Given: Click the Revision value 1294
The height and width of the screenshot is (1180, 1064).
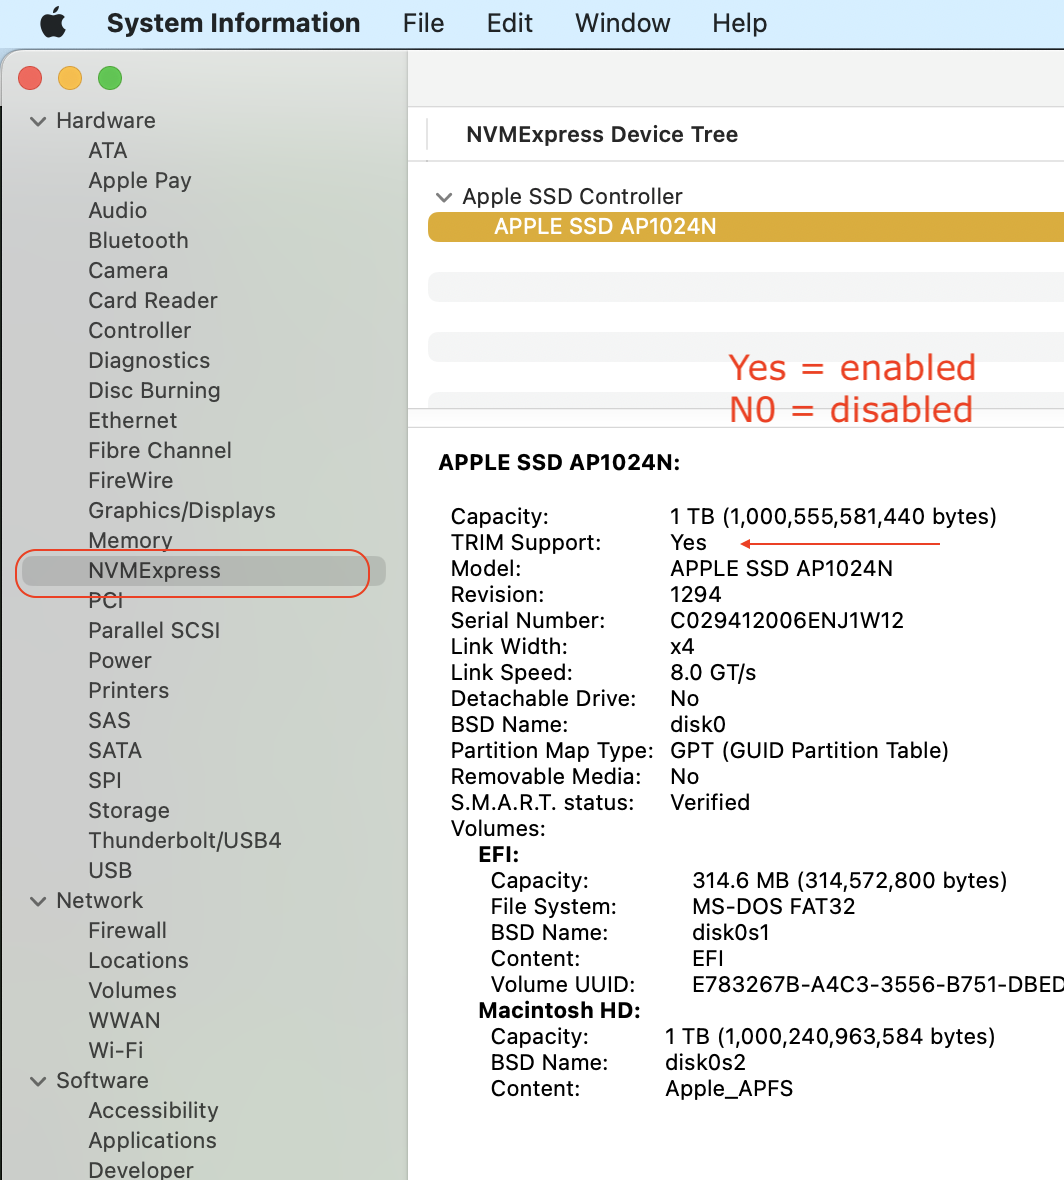Looking at the screenshot, I should [695, 595].
